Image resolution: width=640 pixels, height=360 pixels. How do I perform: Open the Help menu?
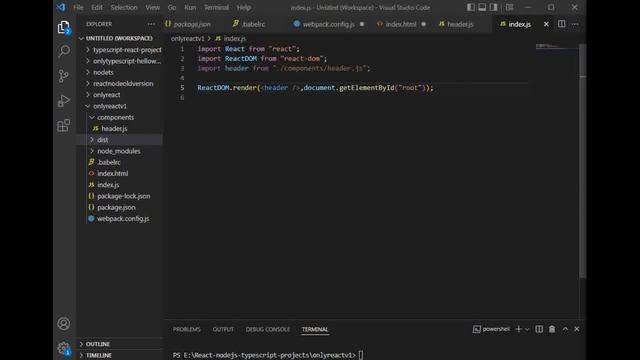tap(244, 7)
